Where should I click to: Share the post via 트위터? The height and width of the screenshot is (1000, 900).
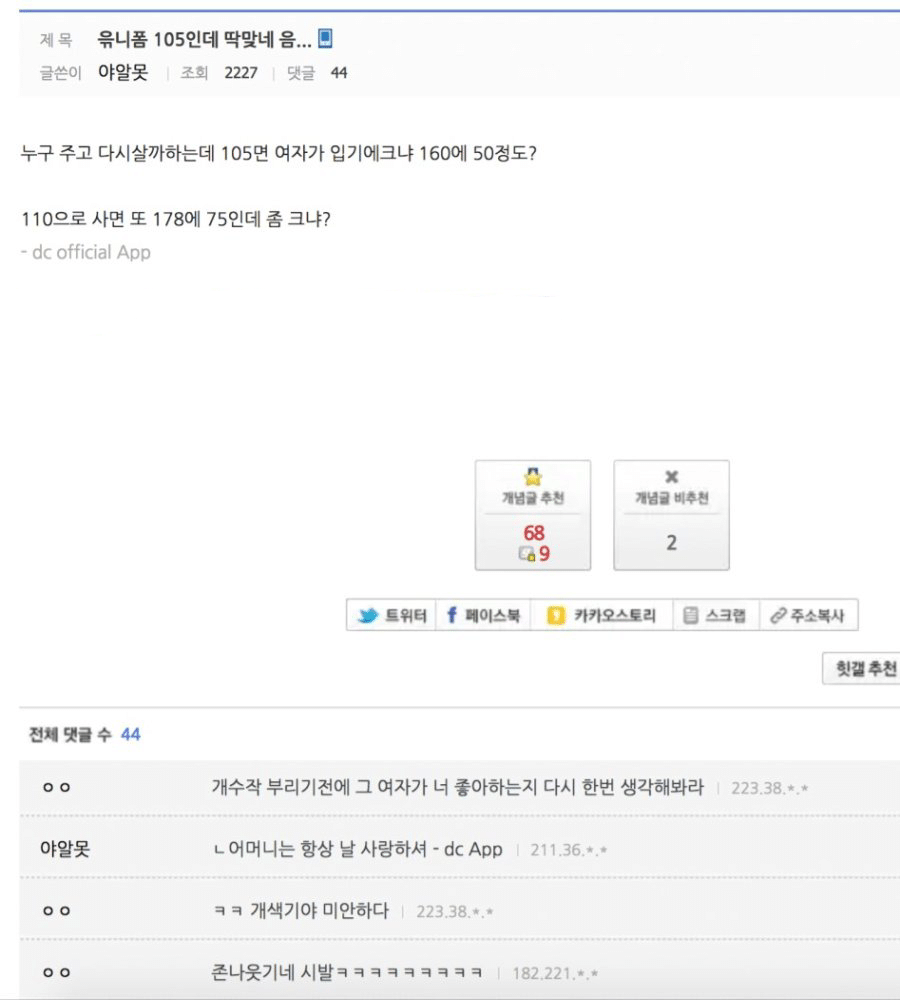point(392,615)
